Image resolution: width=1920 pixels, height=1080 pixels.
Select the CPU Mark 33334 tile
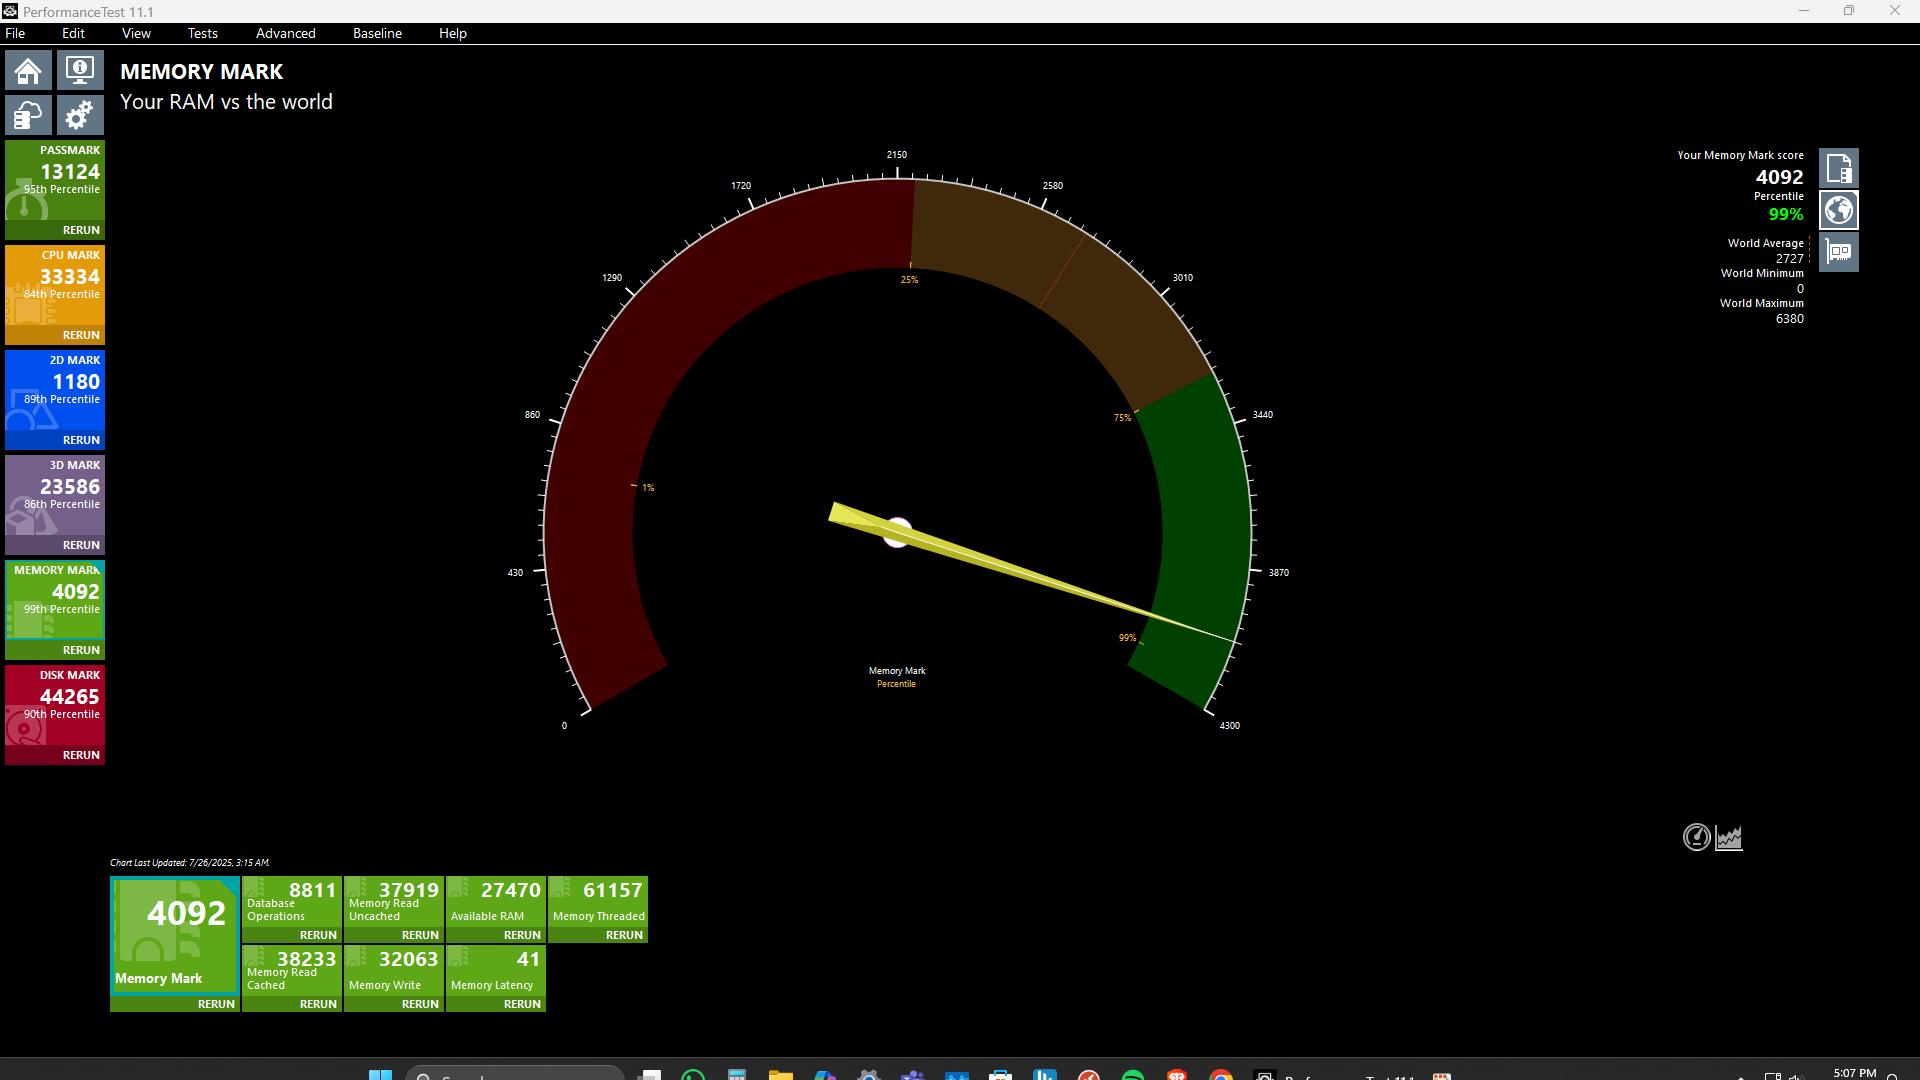55,286
